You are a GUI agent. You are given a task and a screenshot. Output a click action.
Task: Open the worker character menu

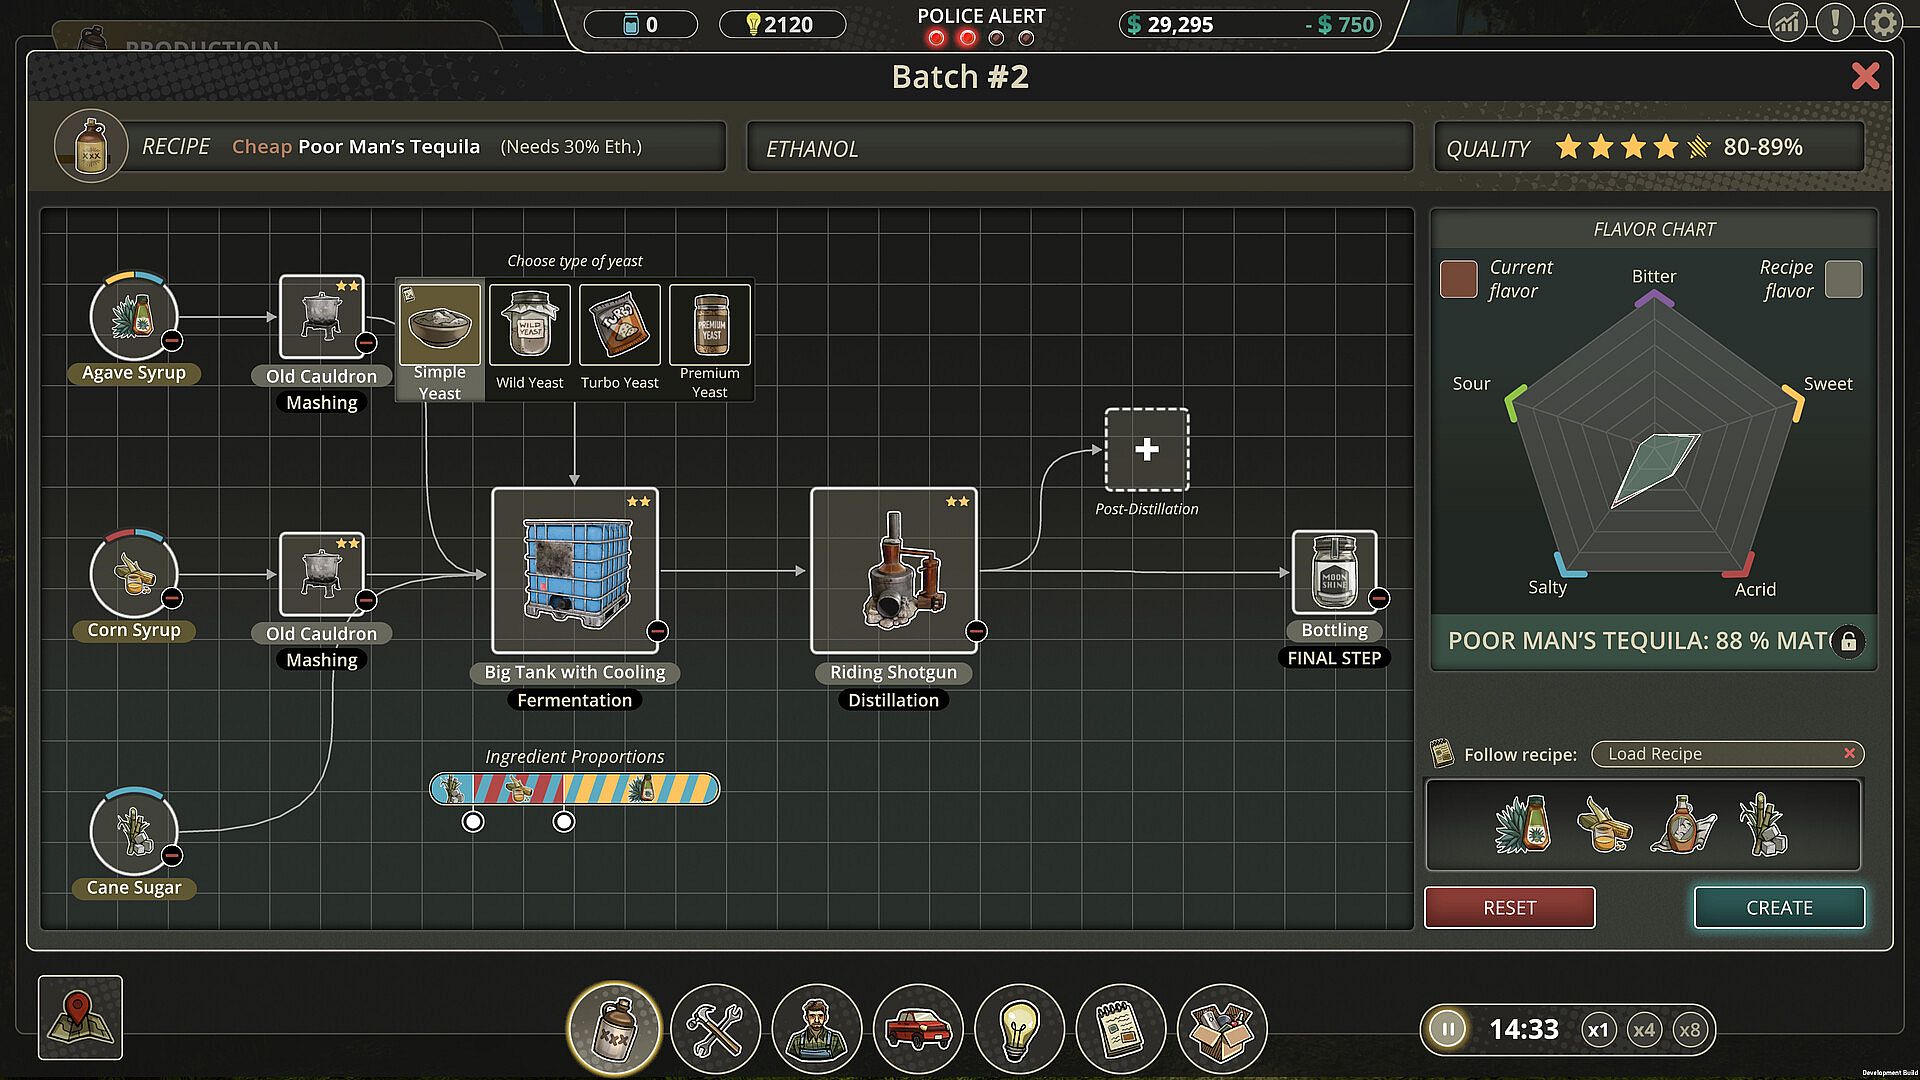coord(816,1029)
